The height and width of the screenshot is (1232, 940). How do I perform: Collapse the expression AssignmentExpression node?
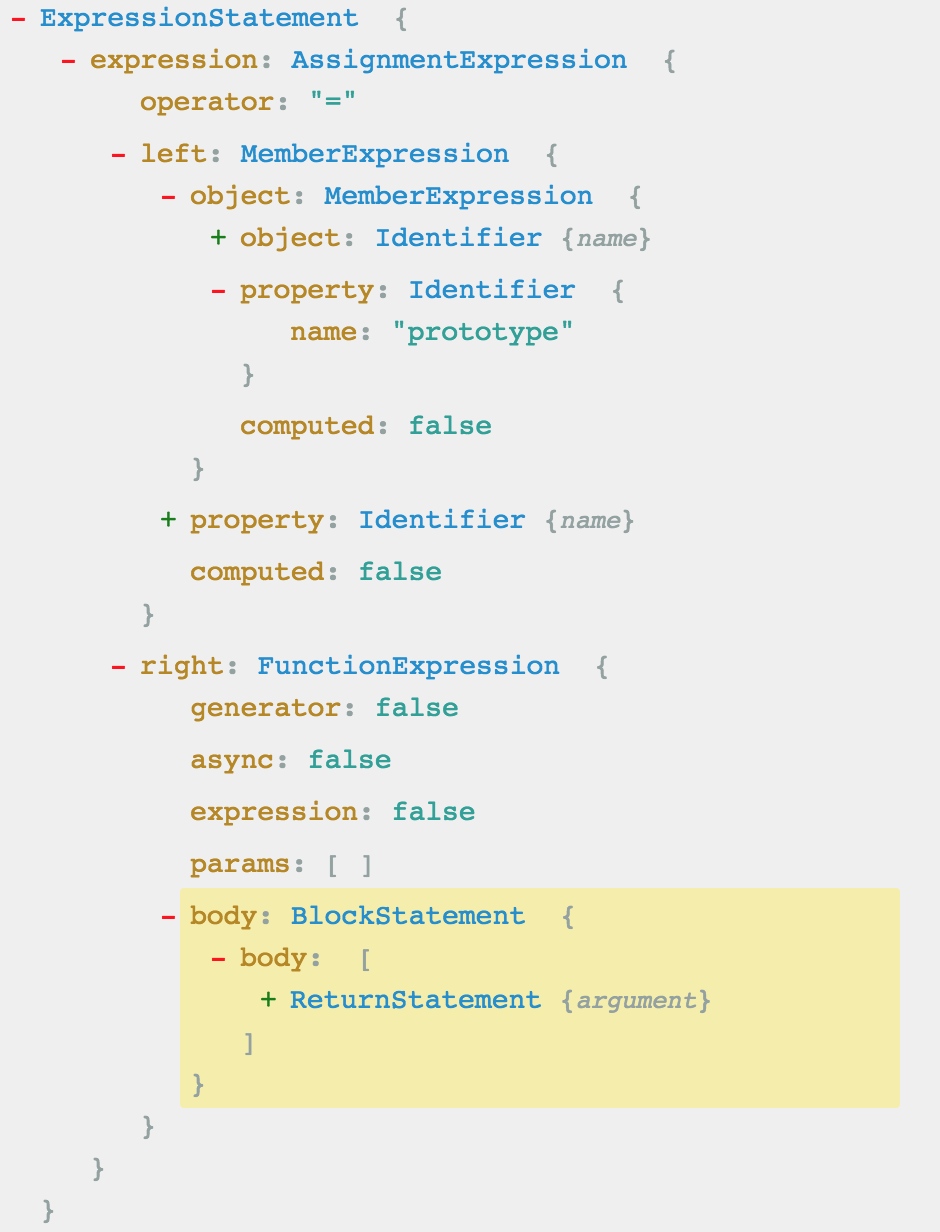(68, 60)
